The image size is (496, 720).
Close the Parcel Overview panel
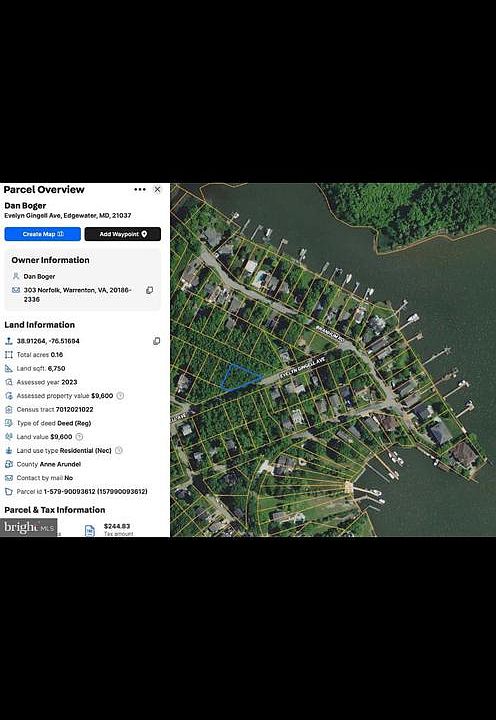158,189
